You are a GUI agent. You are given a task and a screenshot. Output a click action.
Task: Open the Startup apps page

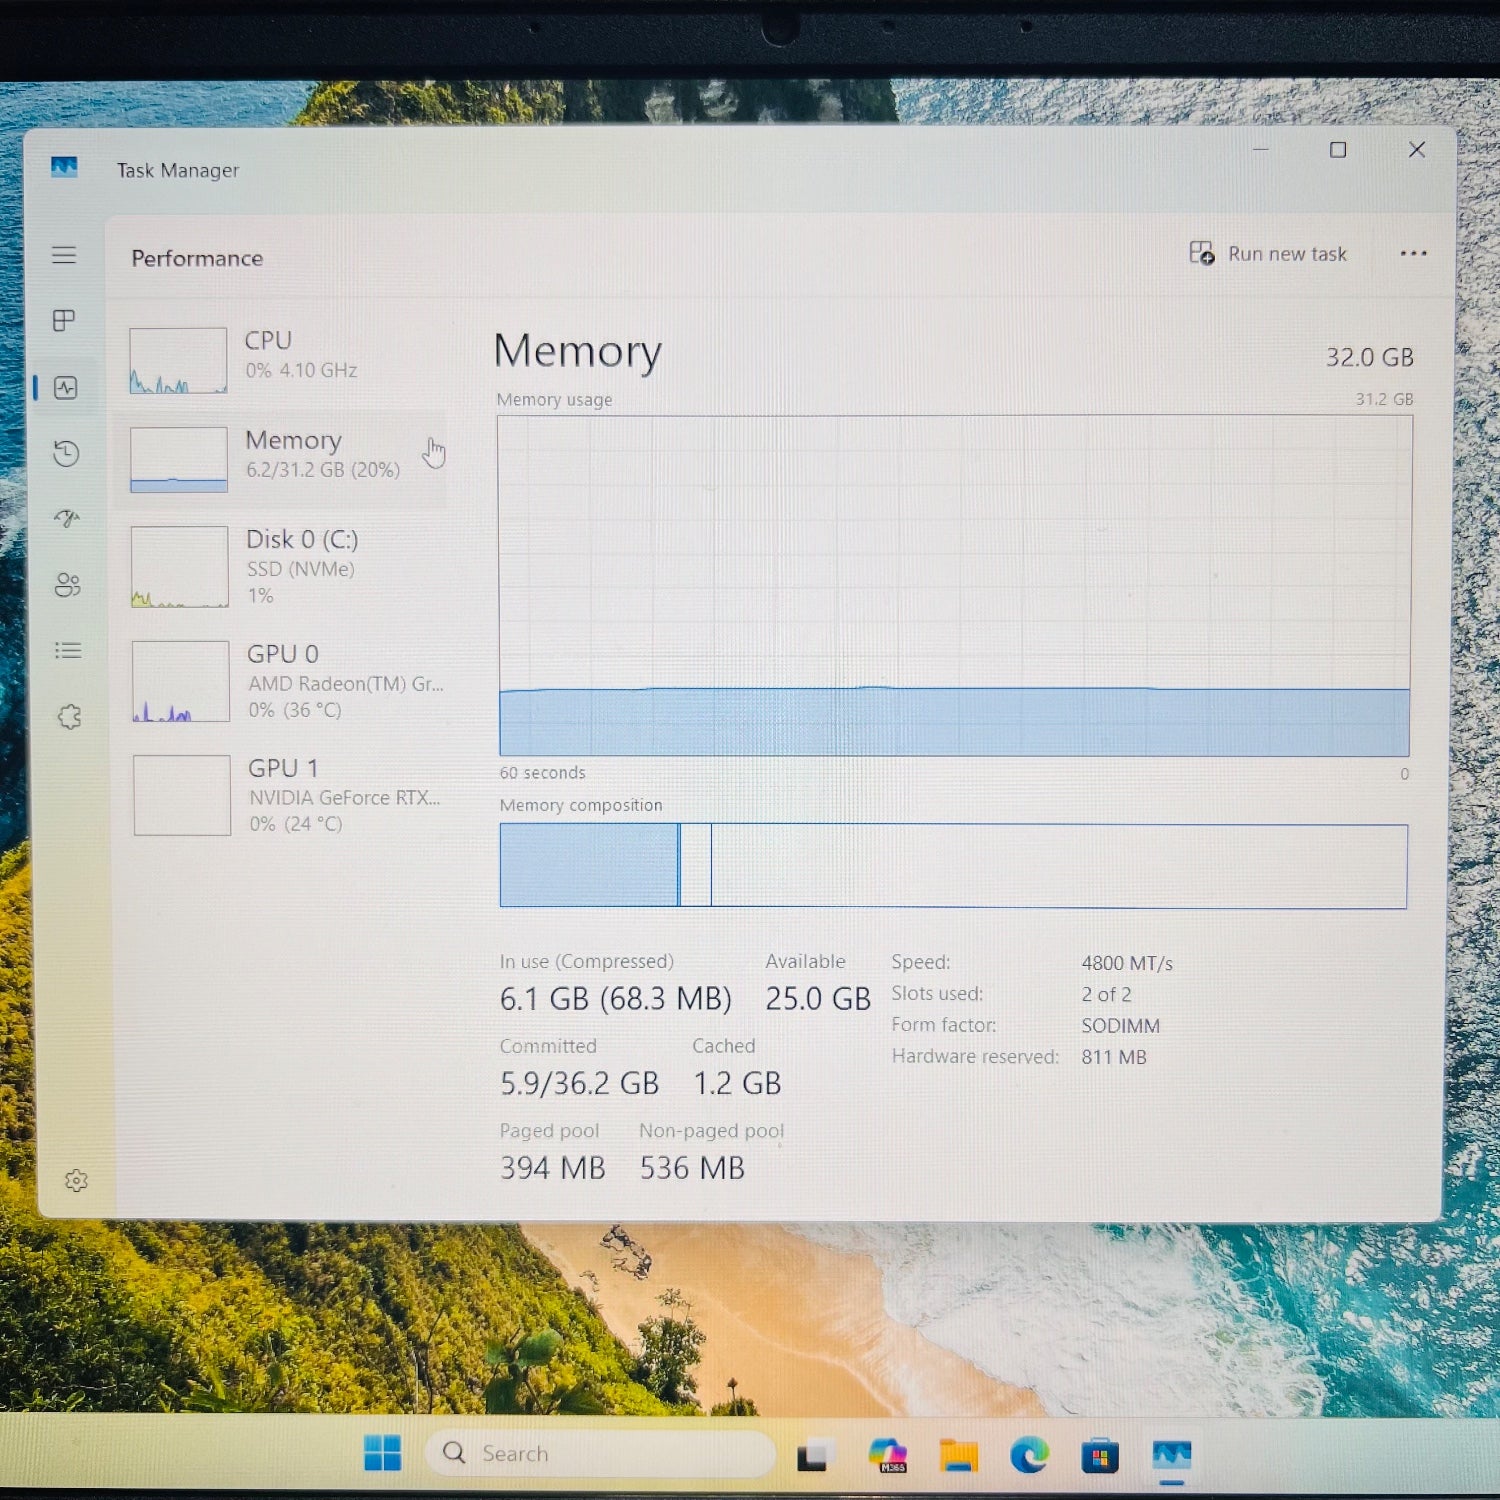tap(67, 518)
